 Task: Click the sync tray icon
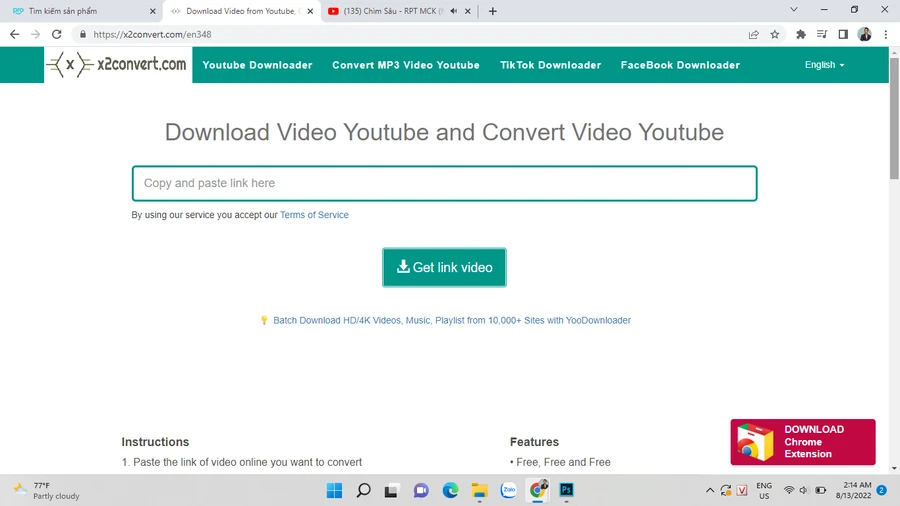coord(726,491)
